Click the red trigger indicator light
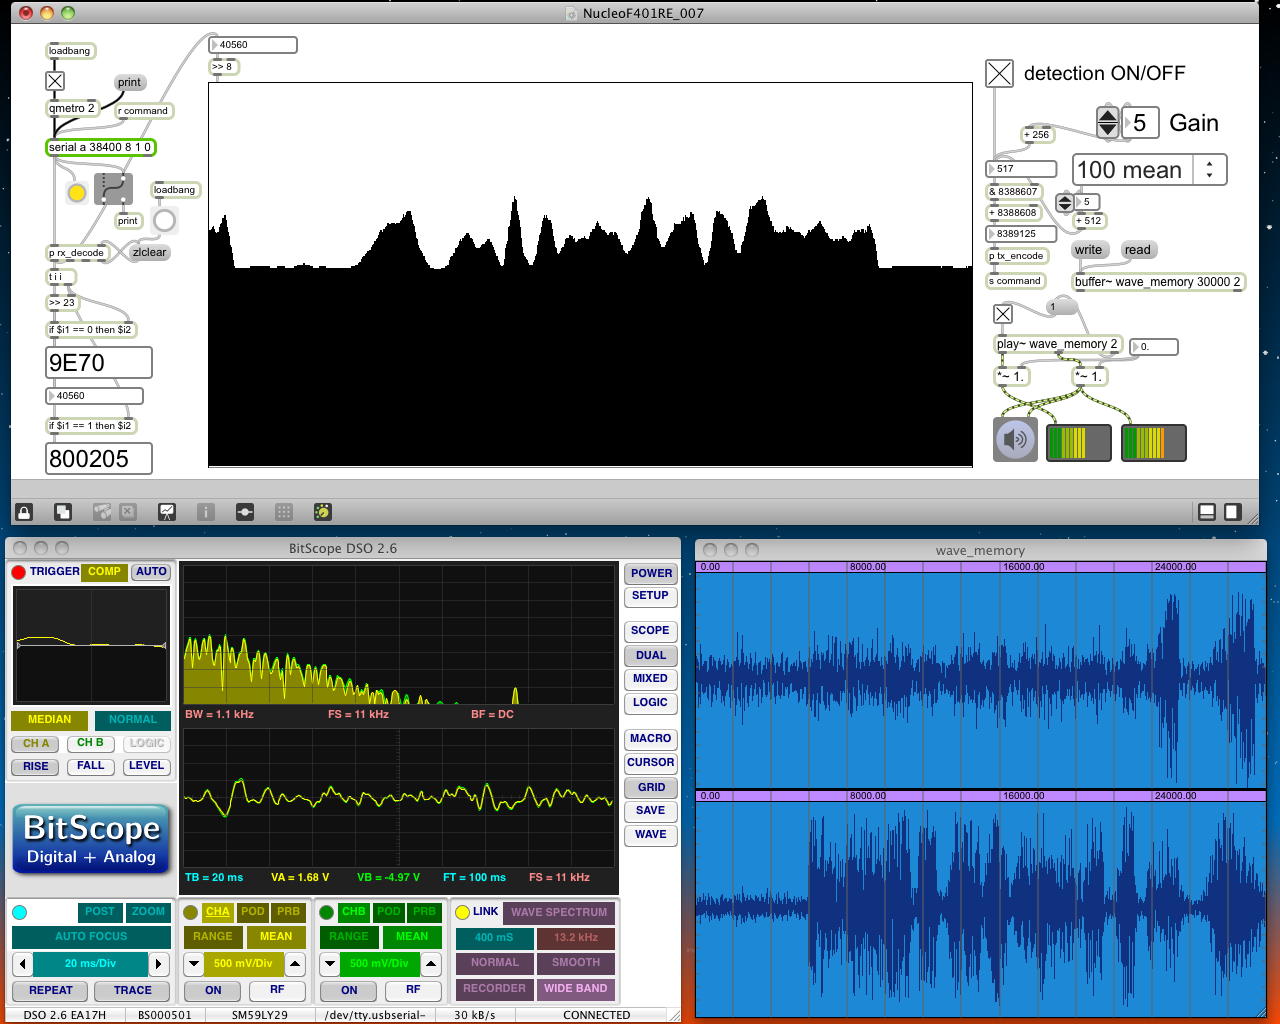The height and width of the screenshot is (1024, 1280). pyautogui.click(x=18, y=572)
